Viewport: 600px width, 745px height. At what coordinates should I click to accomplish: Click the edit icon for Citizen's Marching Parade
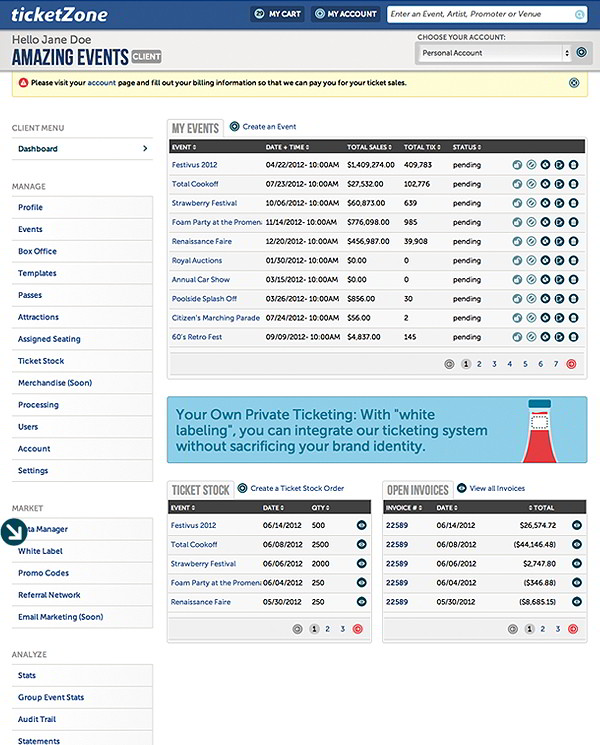pyautogui.click(x=559, y=318)
